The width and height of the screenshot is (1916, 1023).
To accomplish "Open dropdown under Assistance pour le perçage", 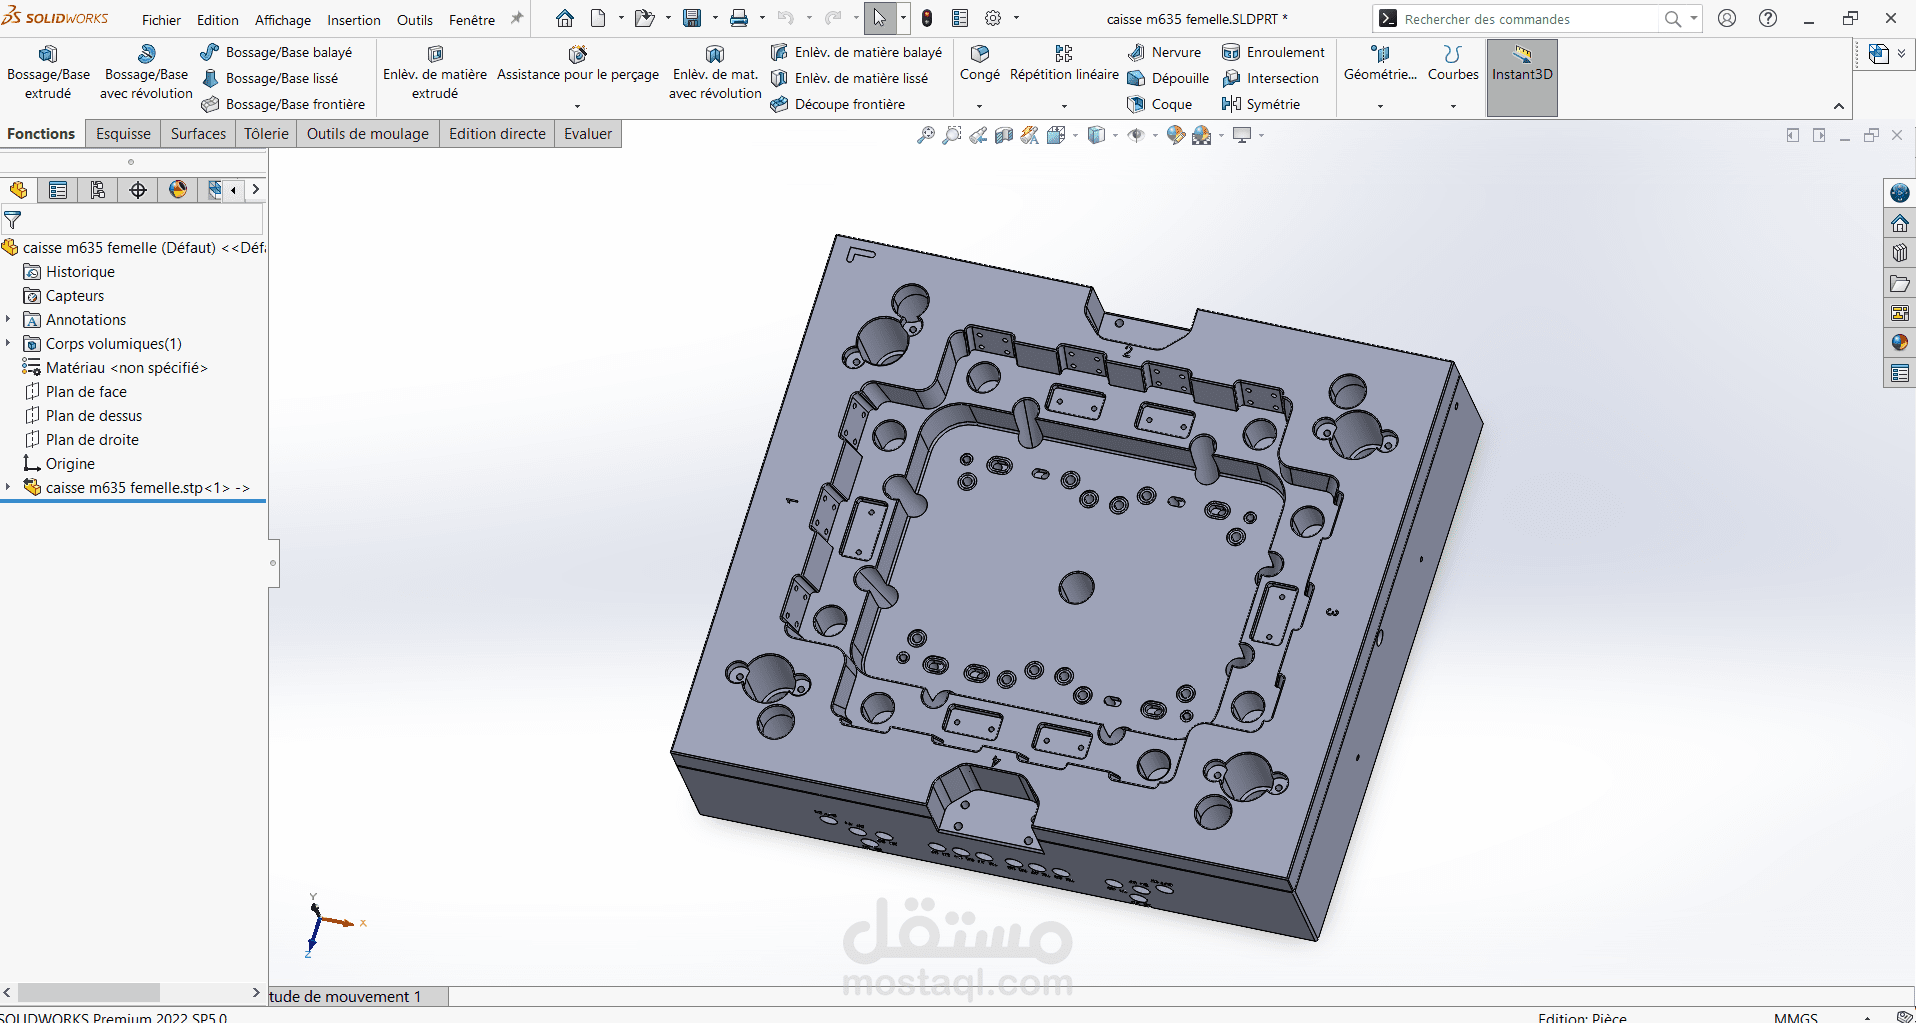I will (577, 106).
